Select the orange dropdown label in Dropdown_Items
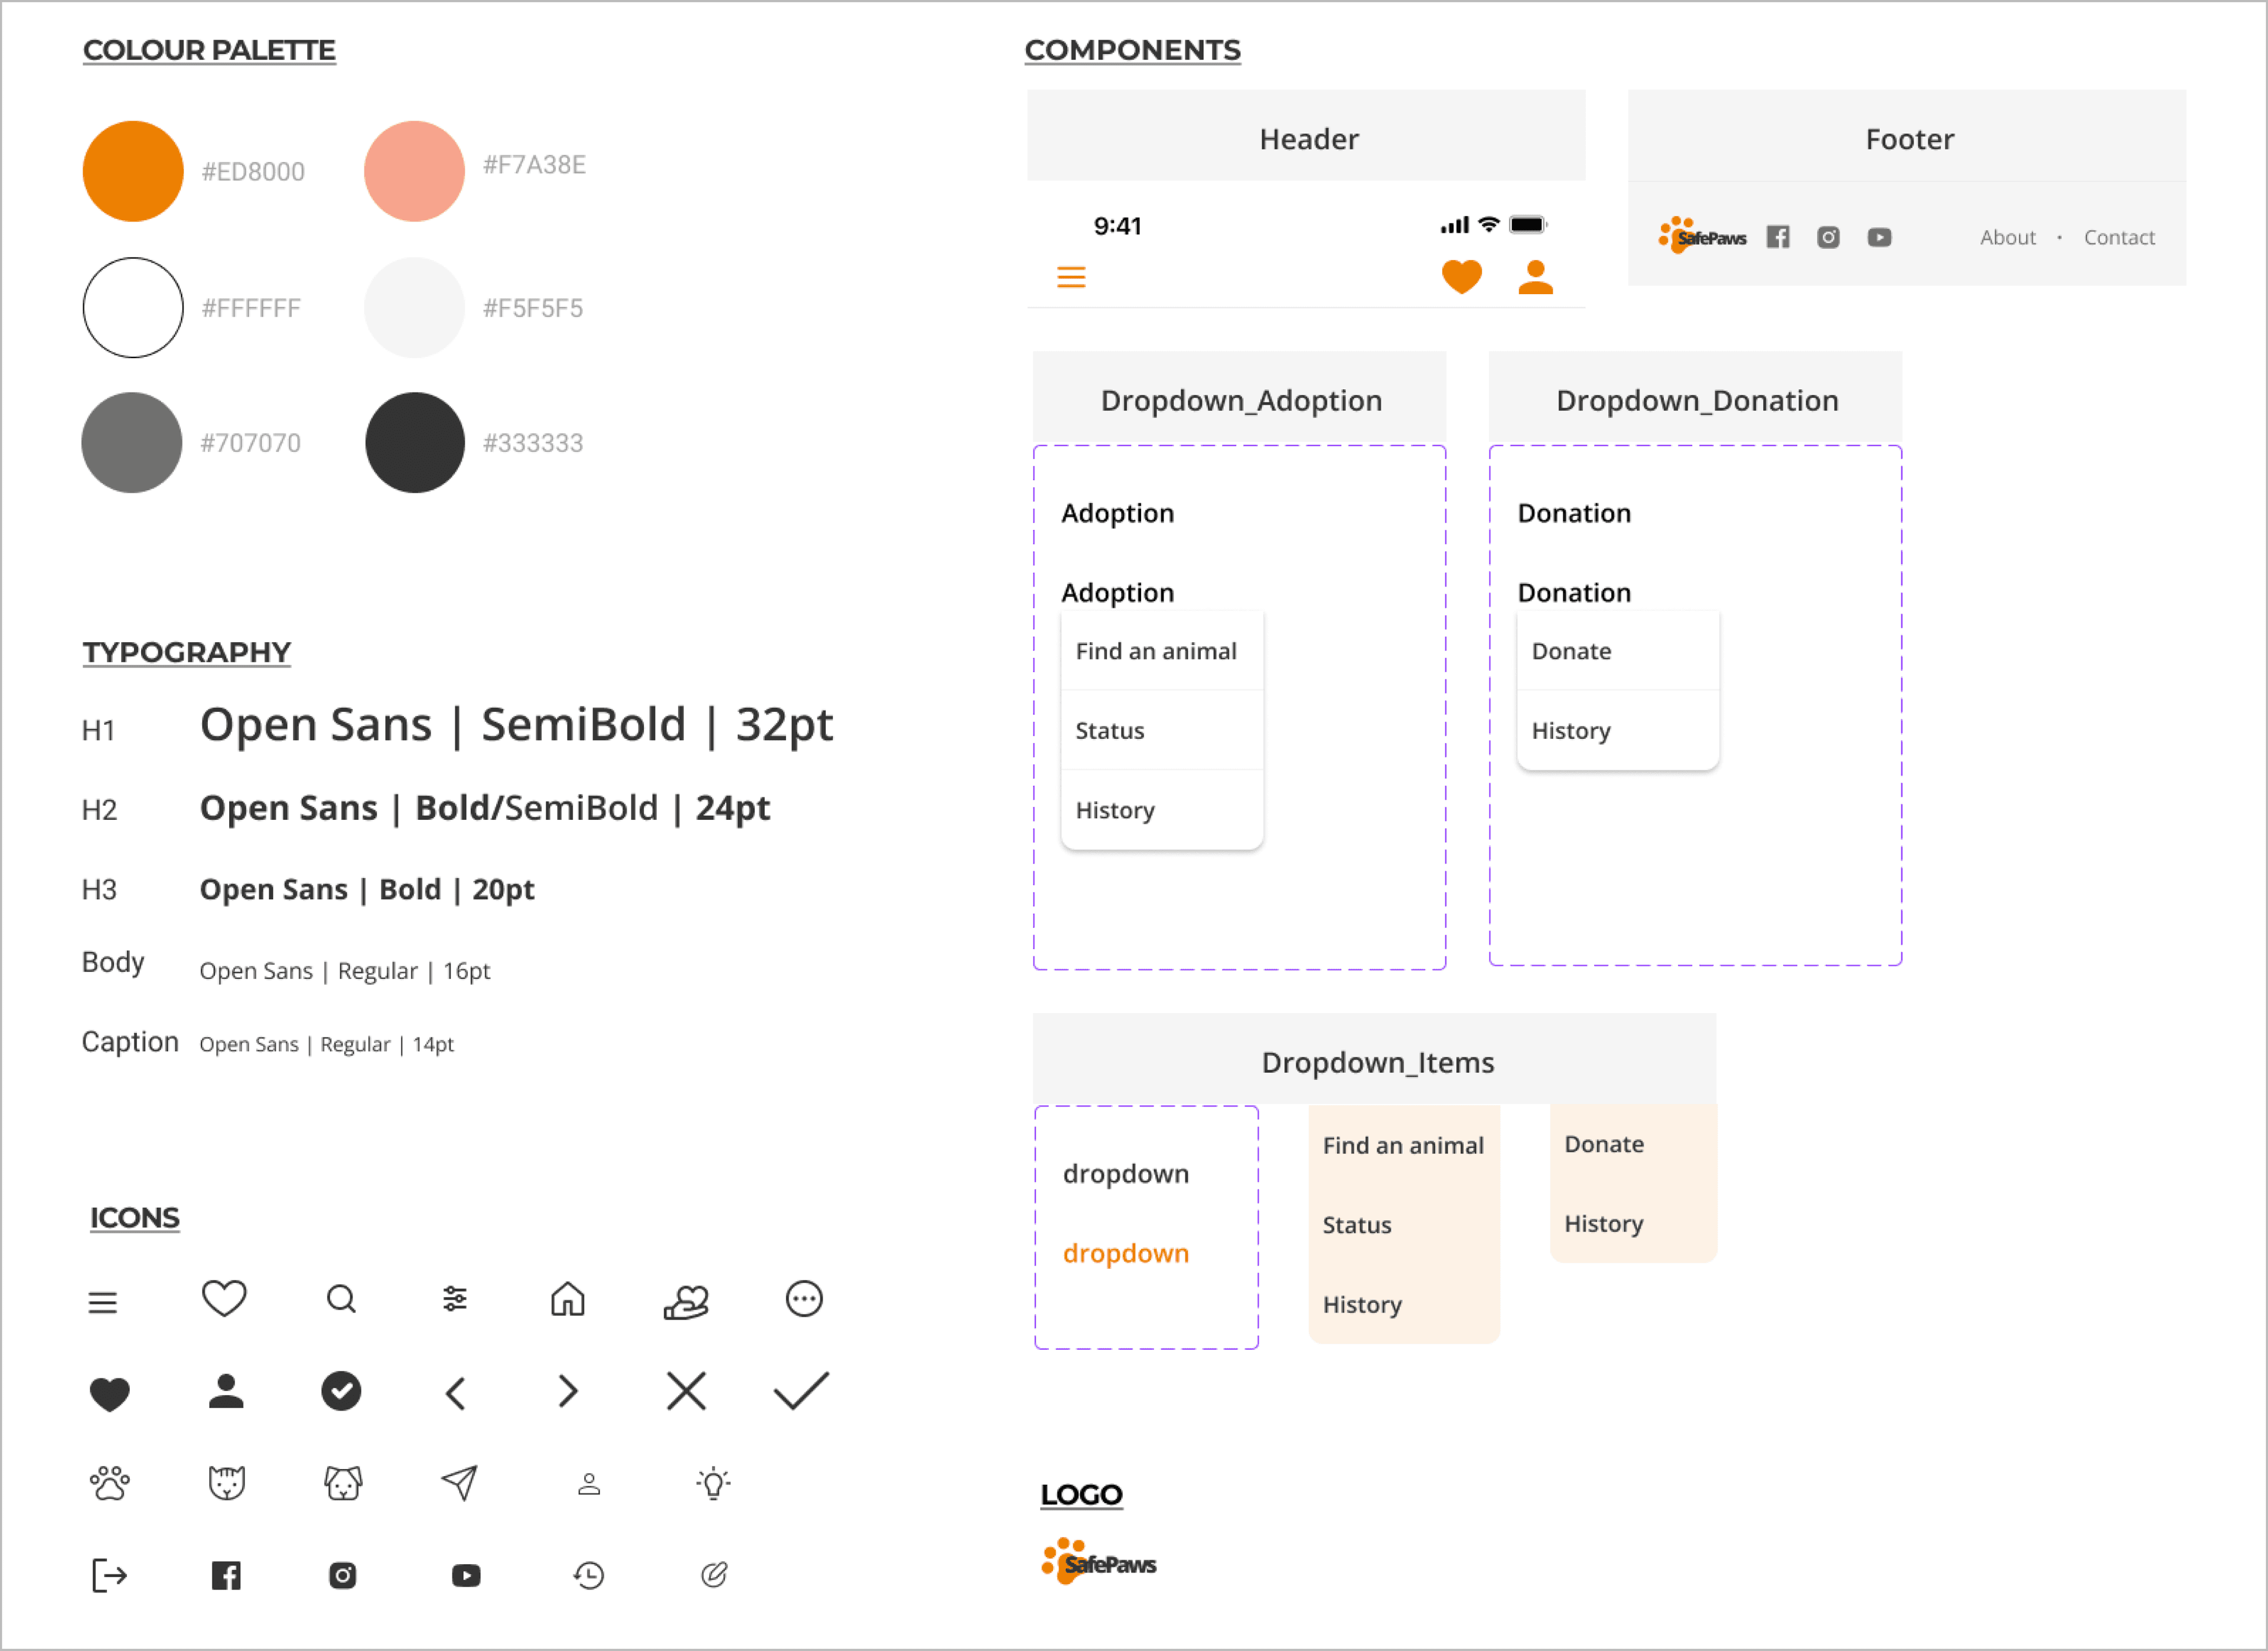Viewport: 2268px width, 1651px height. point(1126,1254)
